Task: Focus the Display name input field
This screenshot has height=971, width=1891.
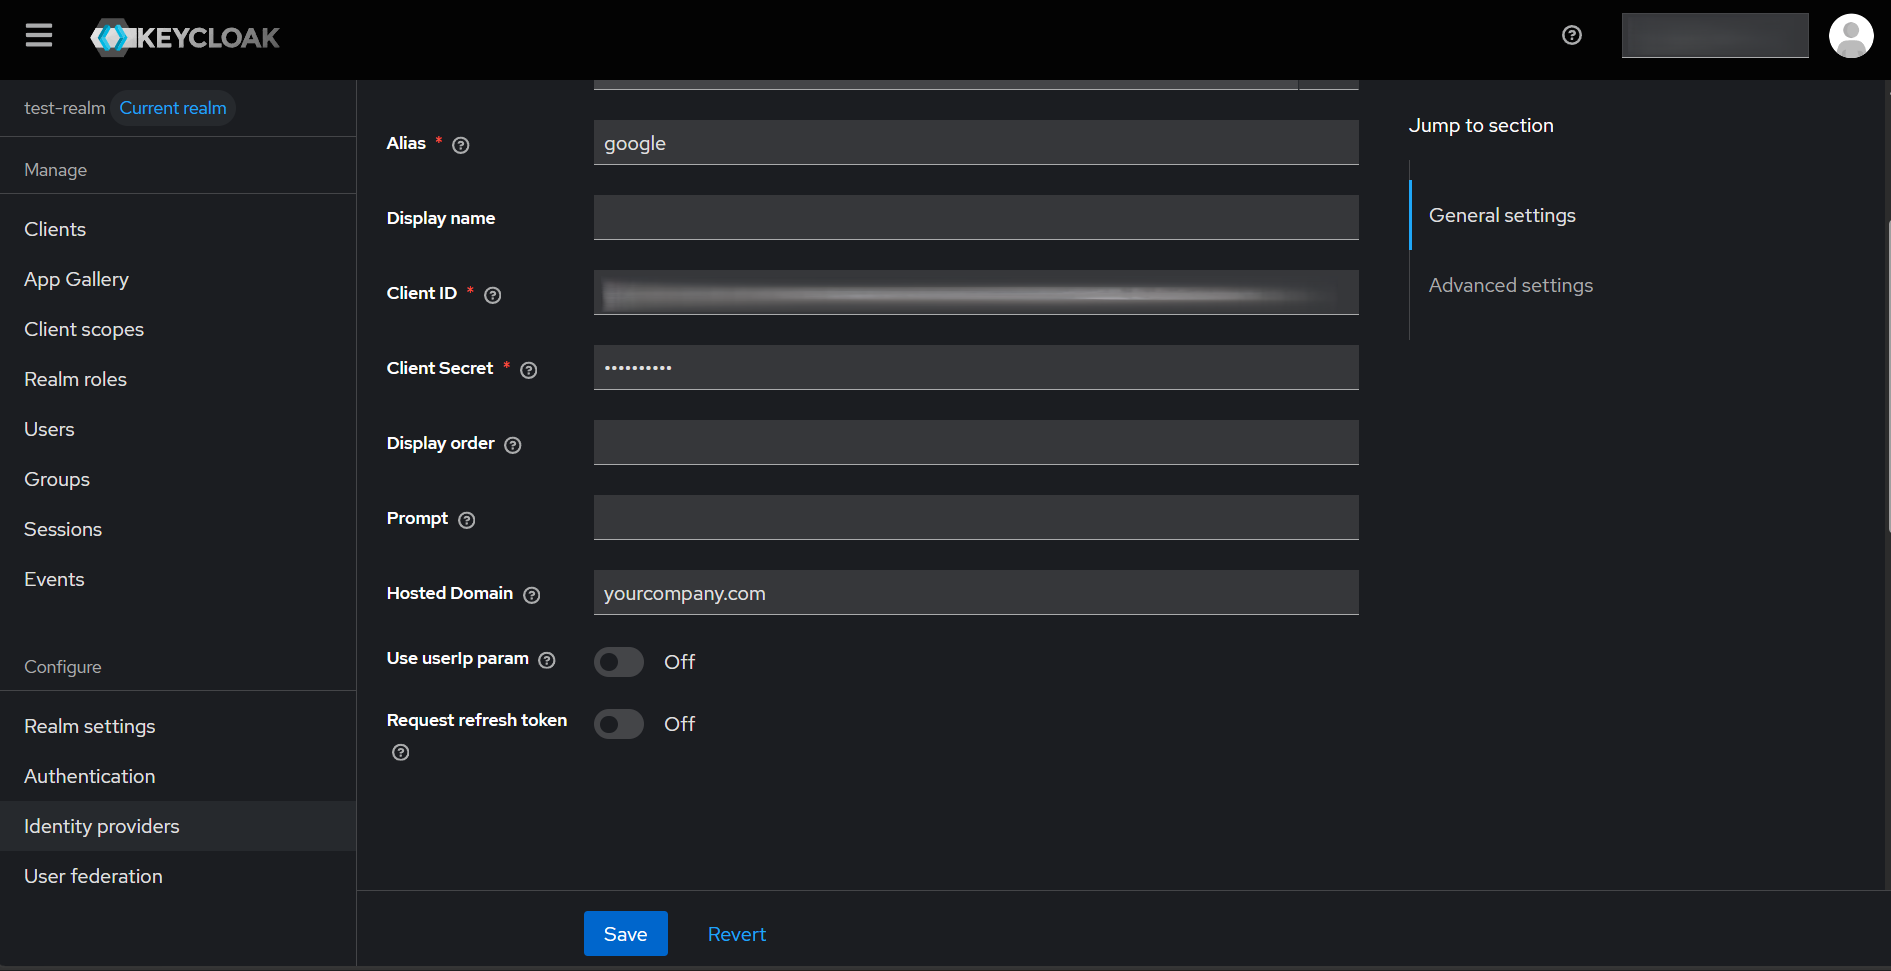Action: pyautogui.click(x=976, y=218)
